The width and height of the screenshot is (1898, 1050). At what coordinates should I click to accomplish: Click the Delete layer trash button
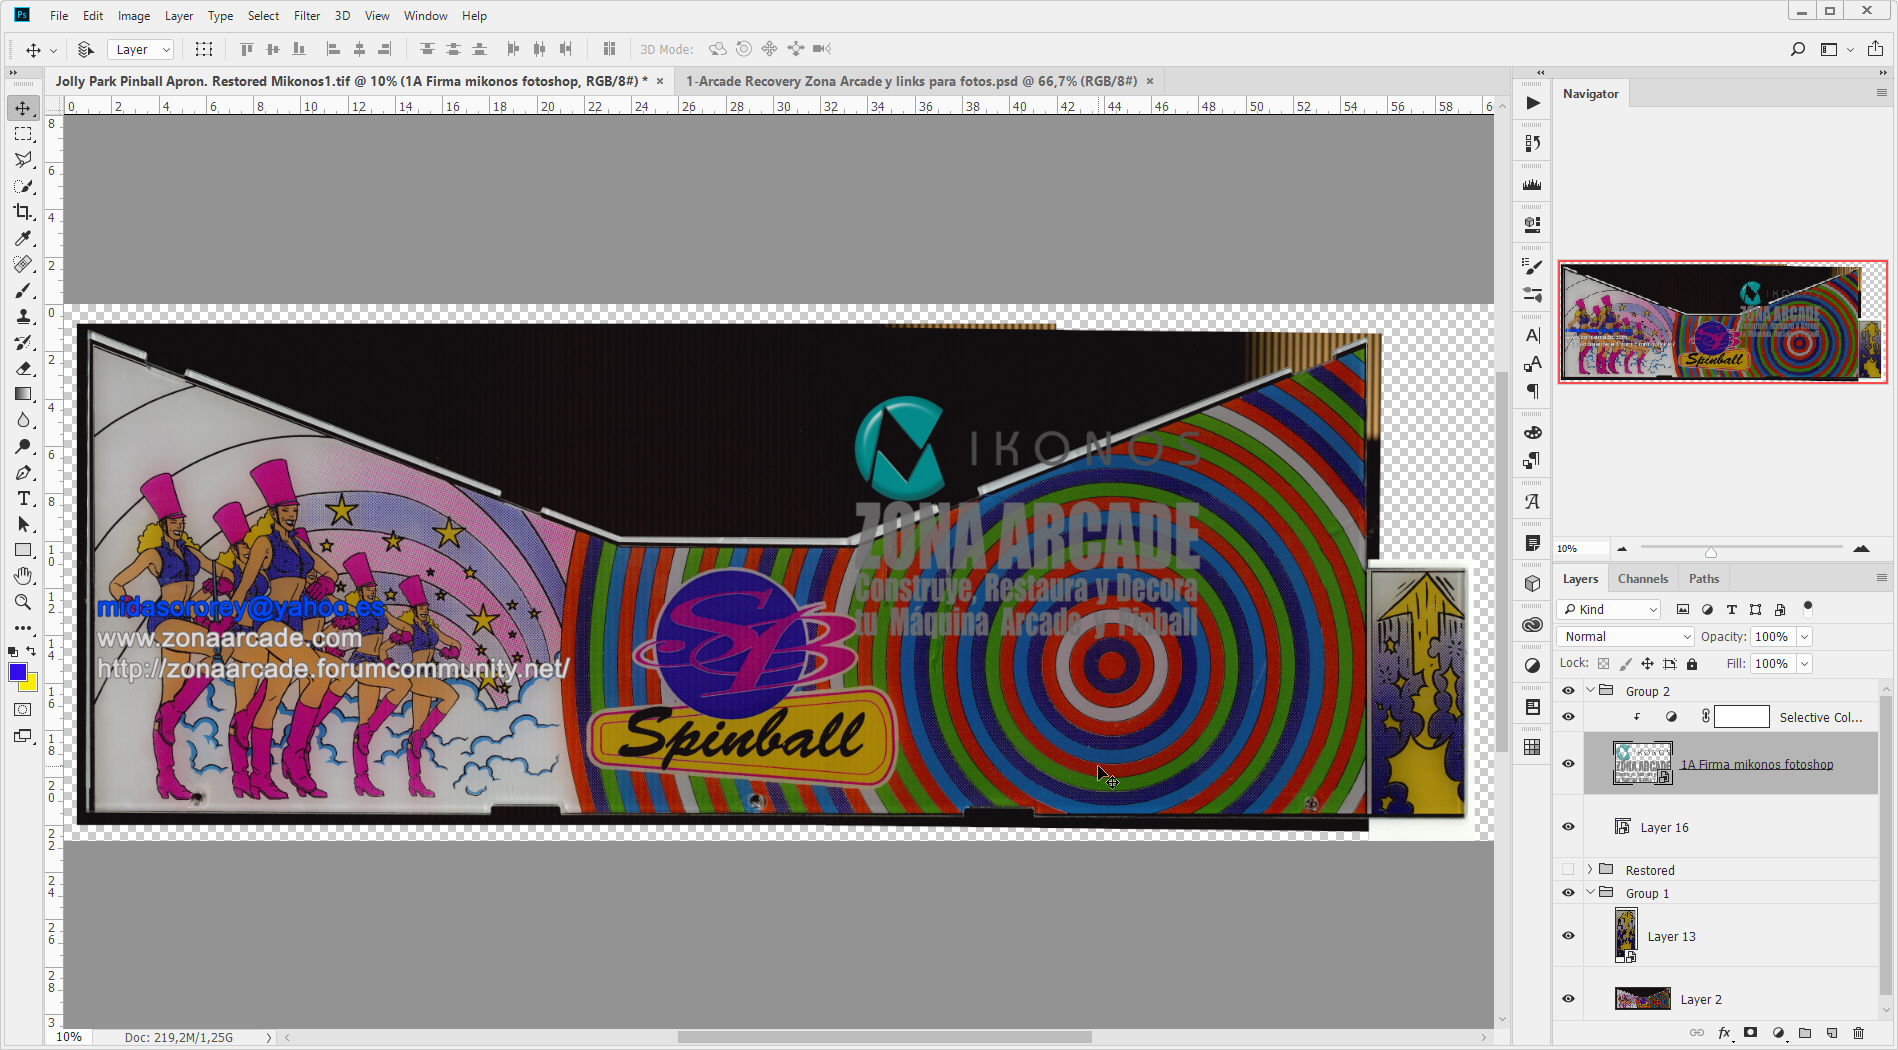(x=1858, y=1033)
